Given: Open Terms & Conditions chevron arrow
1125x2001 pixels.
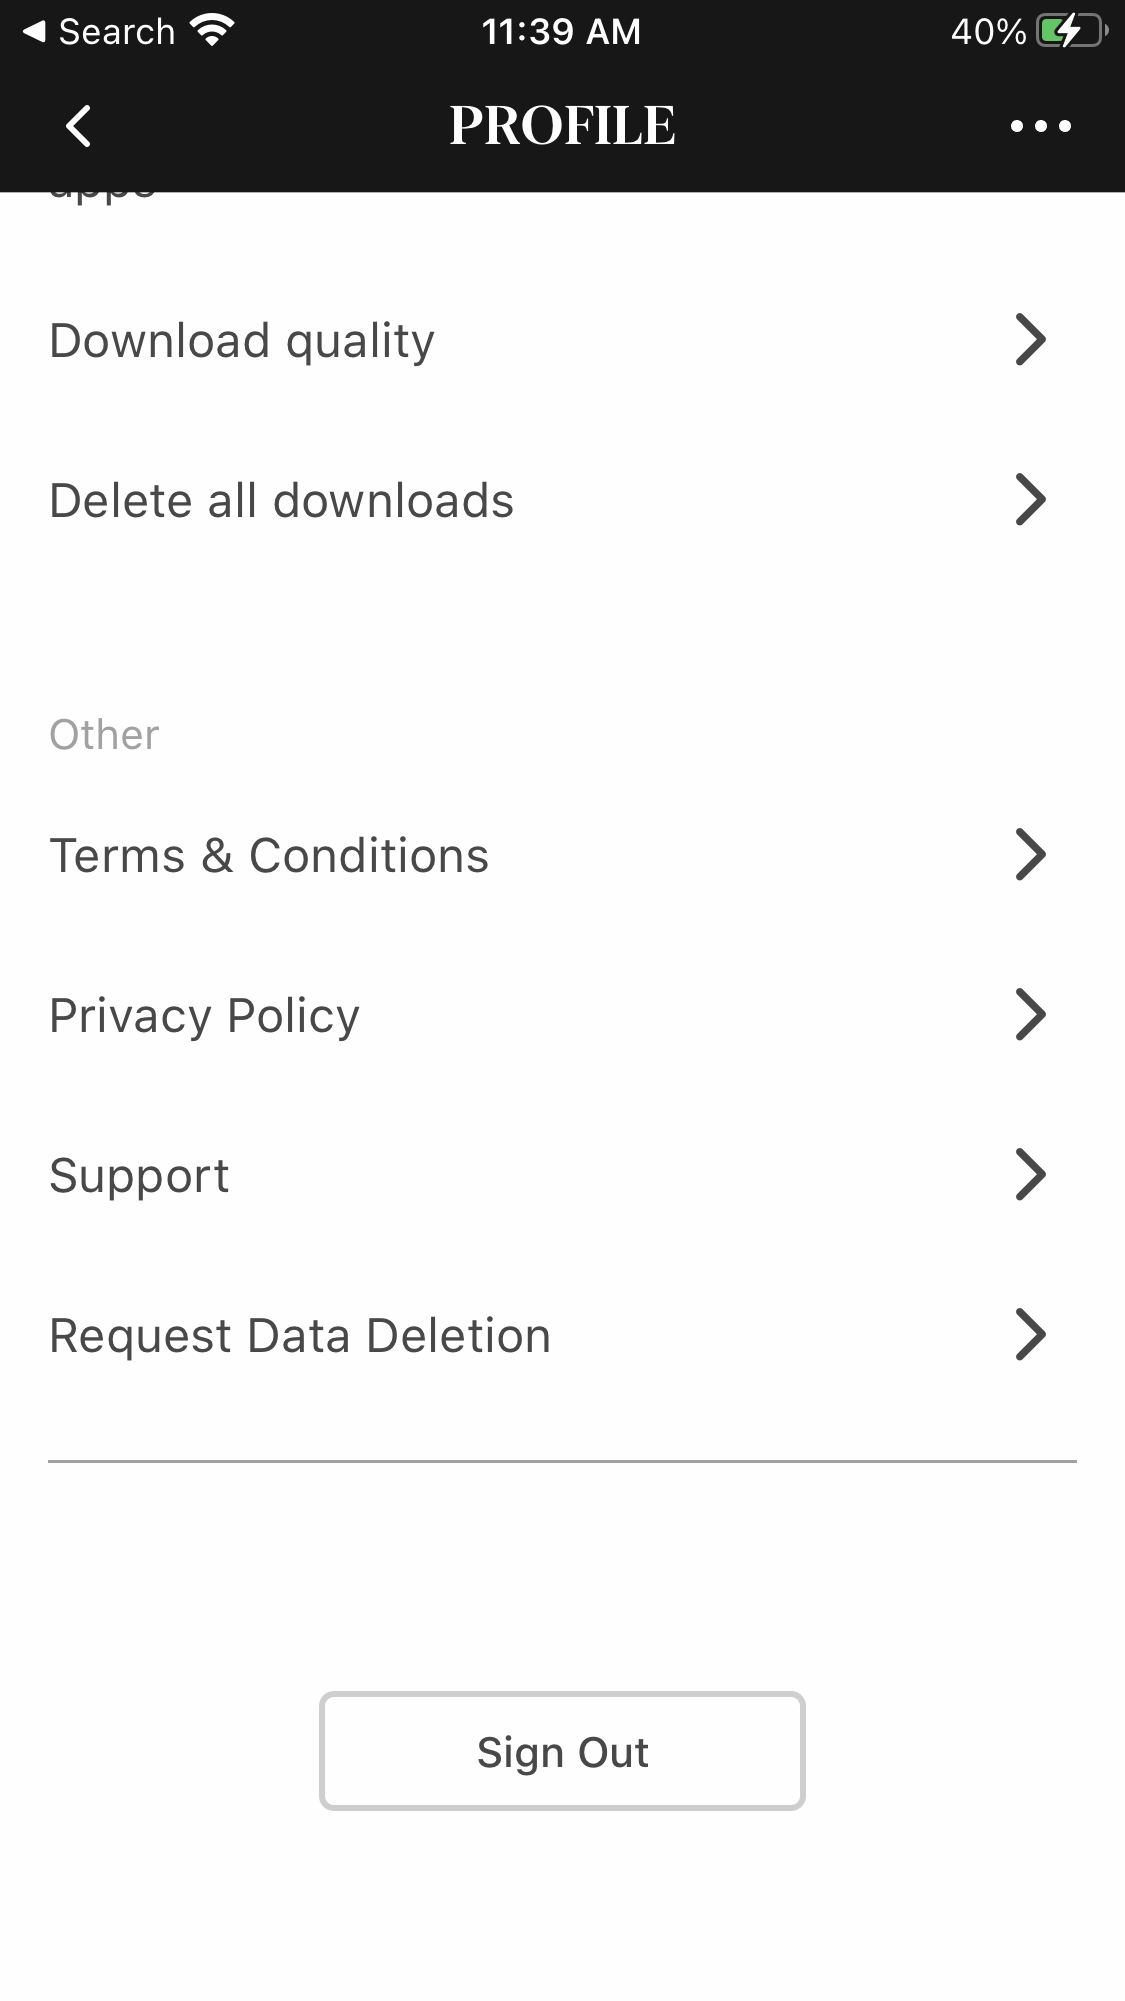Looking at the screenshot, I should [x=1030, y=855].
